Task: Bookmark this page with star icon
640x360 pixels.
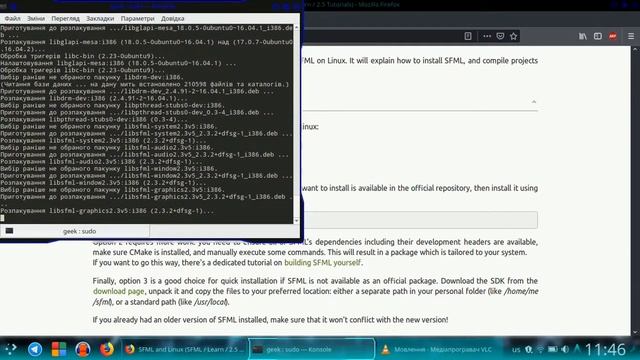Action: (513, 36)
